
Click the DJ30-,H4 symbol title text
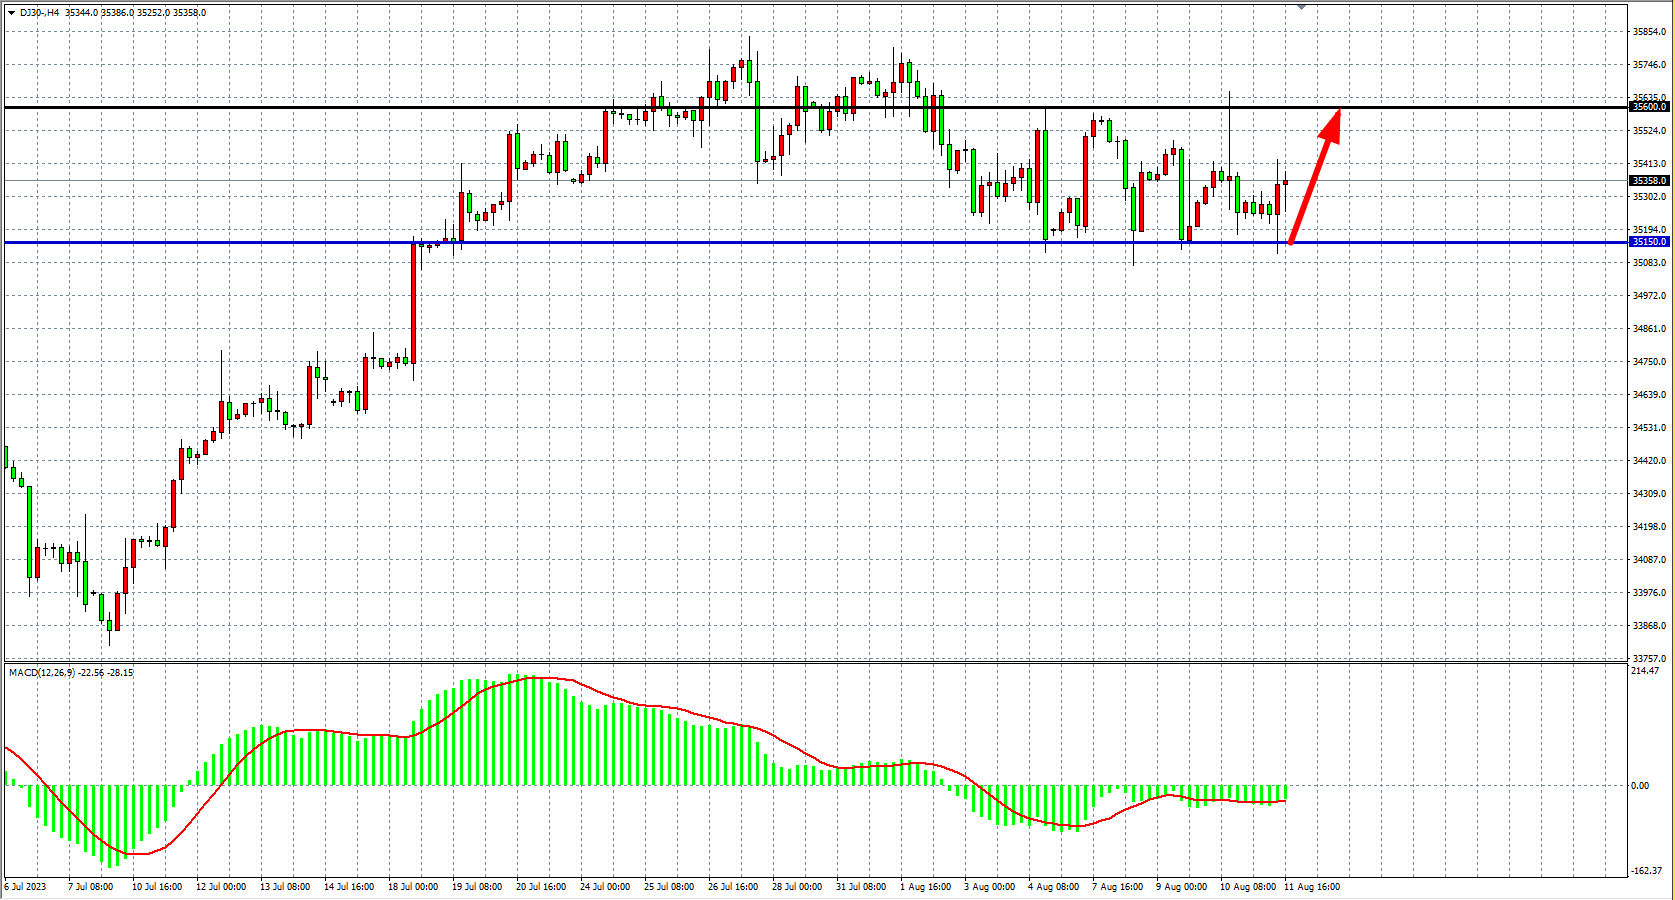point(39,13)
